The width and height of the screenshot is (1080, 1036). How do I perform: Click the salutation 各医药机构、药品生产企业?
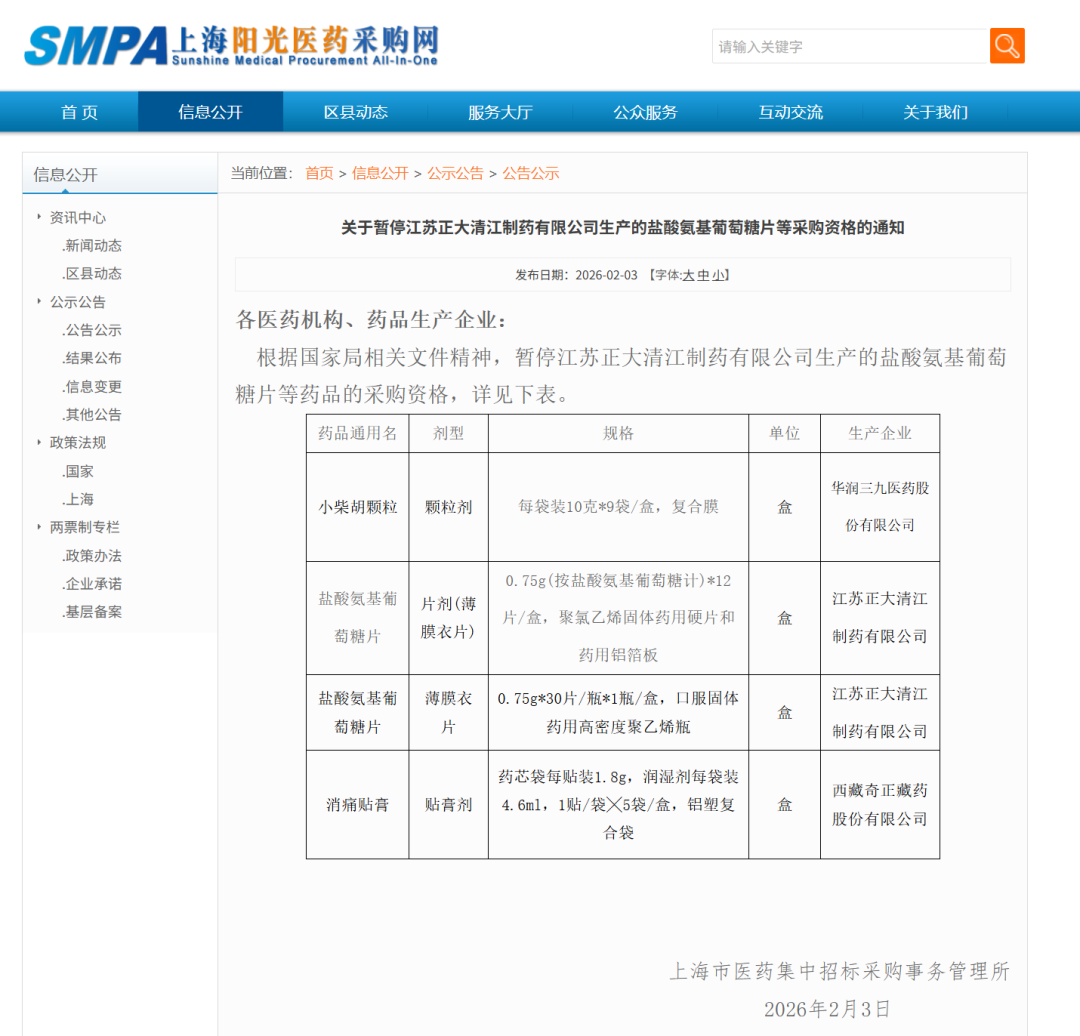(x=371, y=320)
